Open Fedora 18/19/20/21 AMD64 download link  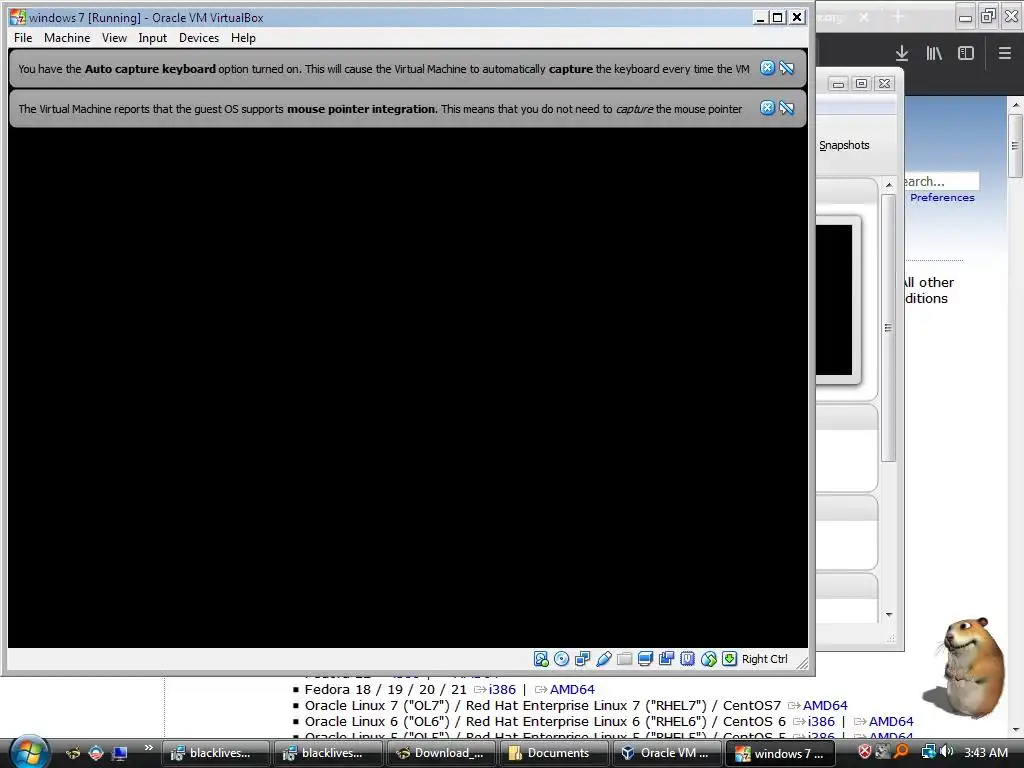(572, 690)
